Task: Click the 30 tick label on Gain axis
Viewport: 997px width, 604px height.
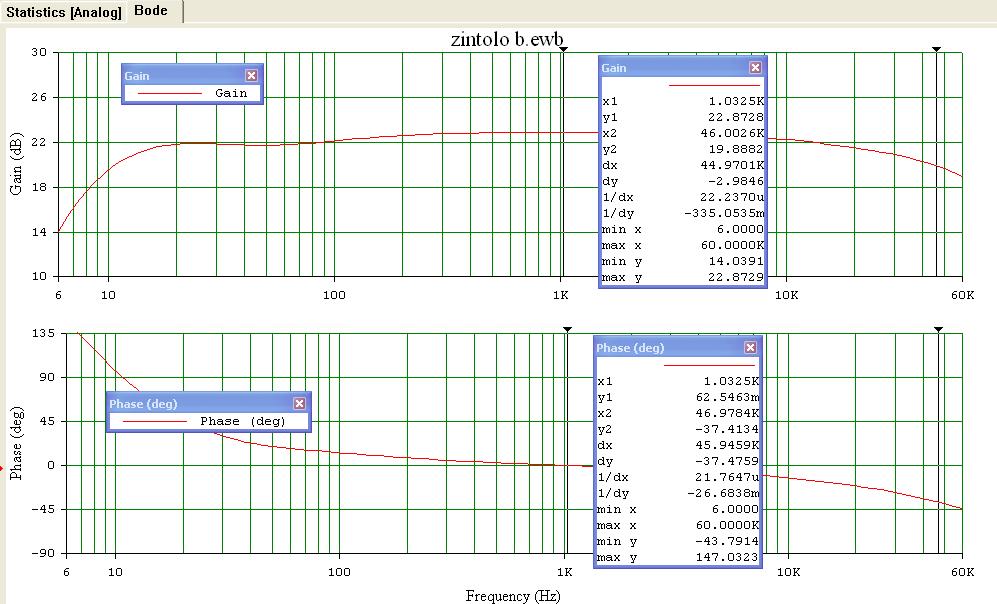Action: pyautogui.click(x=39, y=52)
